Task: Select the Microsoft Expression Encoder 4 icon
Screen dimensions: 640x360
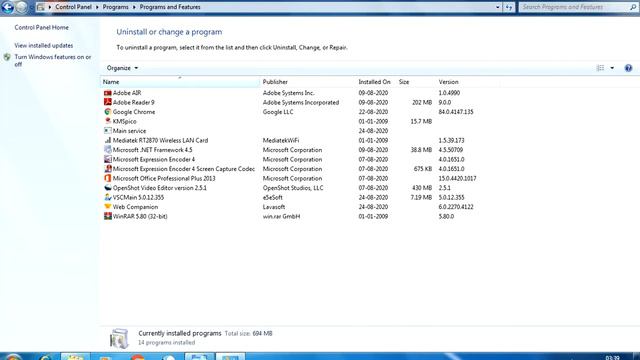Action: 108,159
